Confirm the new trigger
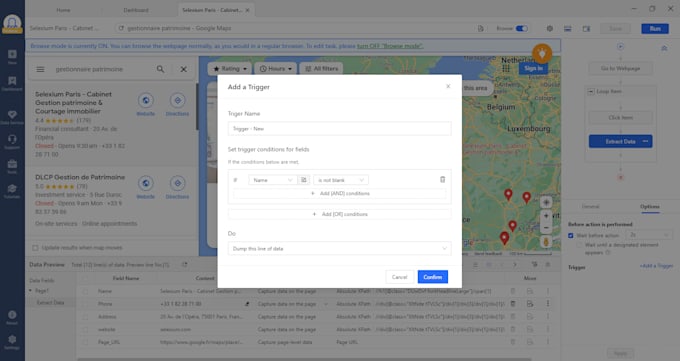 pyautogui.click(x=432, y=277)
